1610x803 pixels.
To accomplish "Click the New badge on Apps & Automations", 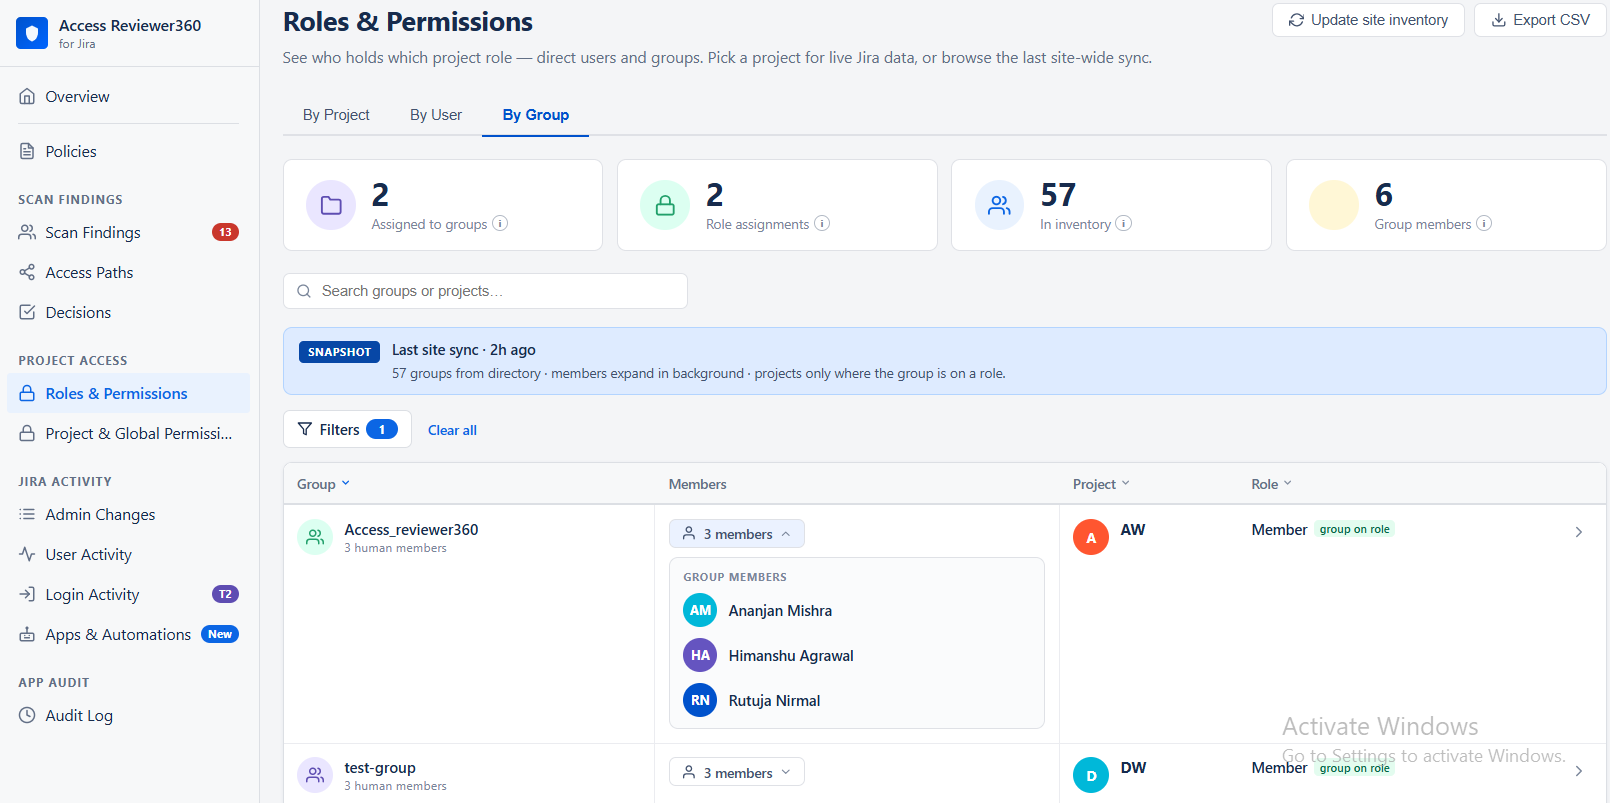I will [220, 635].
